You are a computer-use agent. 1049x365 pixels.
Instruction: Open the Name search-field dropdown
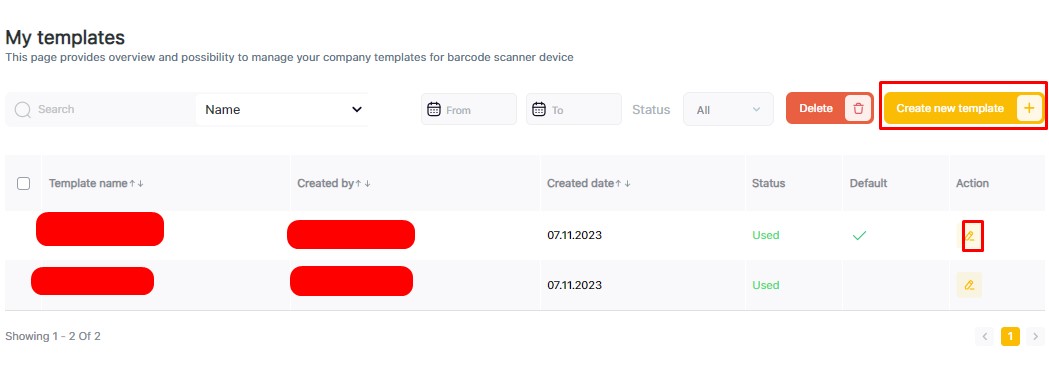pos(282,110)
